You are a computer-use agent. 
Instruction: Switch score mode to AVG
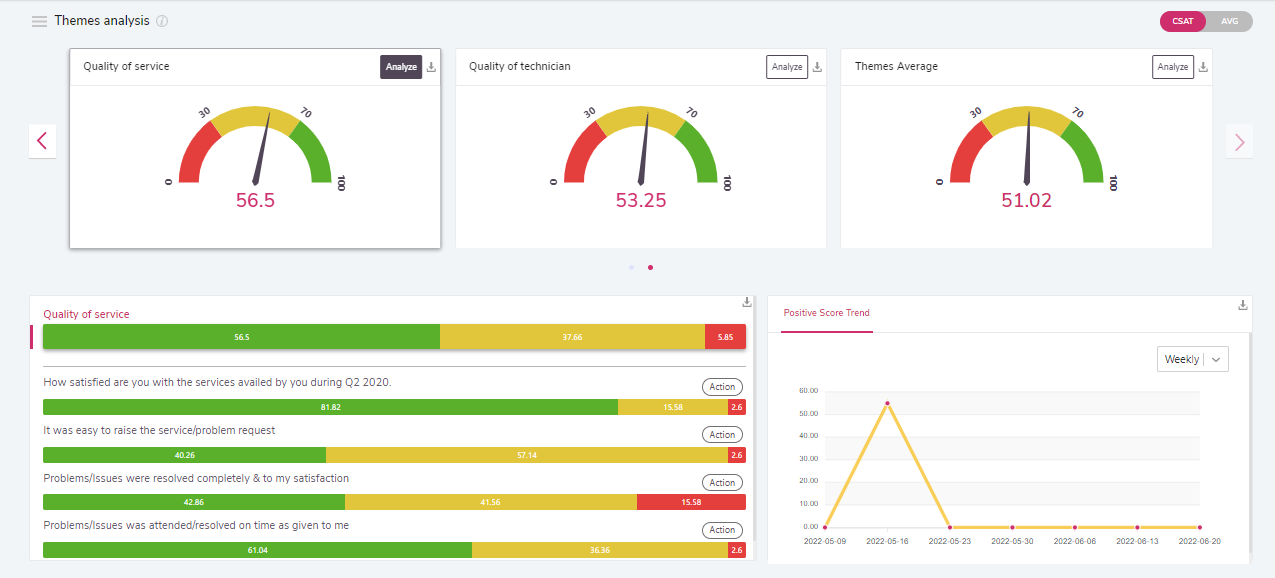[x=1230, y=21]
